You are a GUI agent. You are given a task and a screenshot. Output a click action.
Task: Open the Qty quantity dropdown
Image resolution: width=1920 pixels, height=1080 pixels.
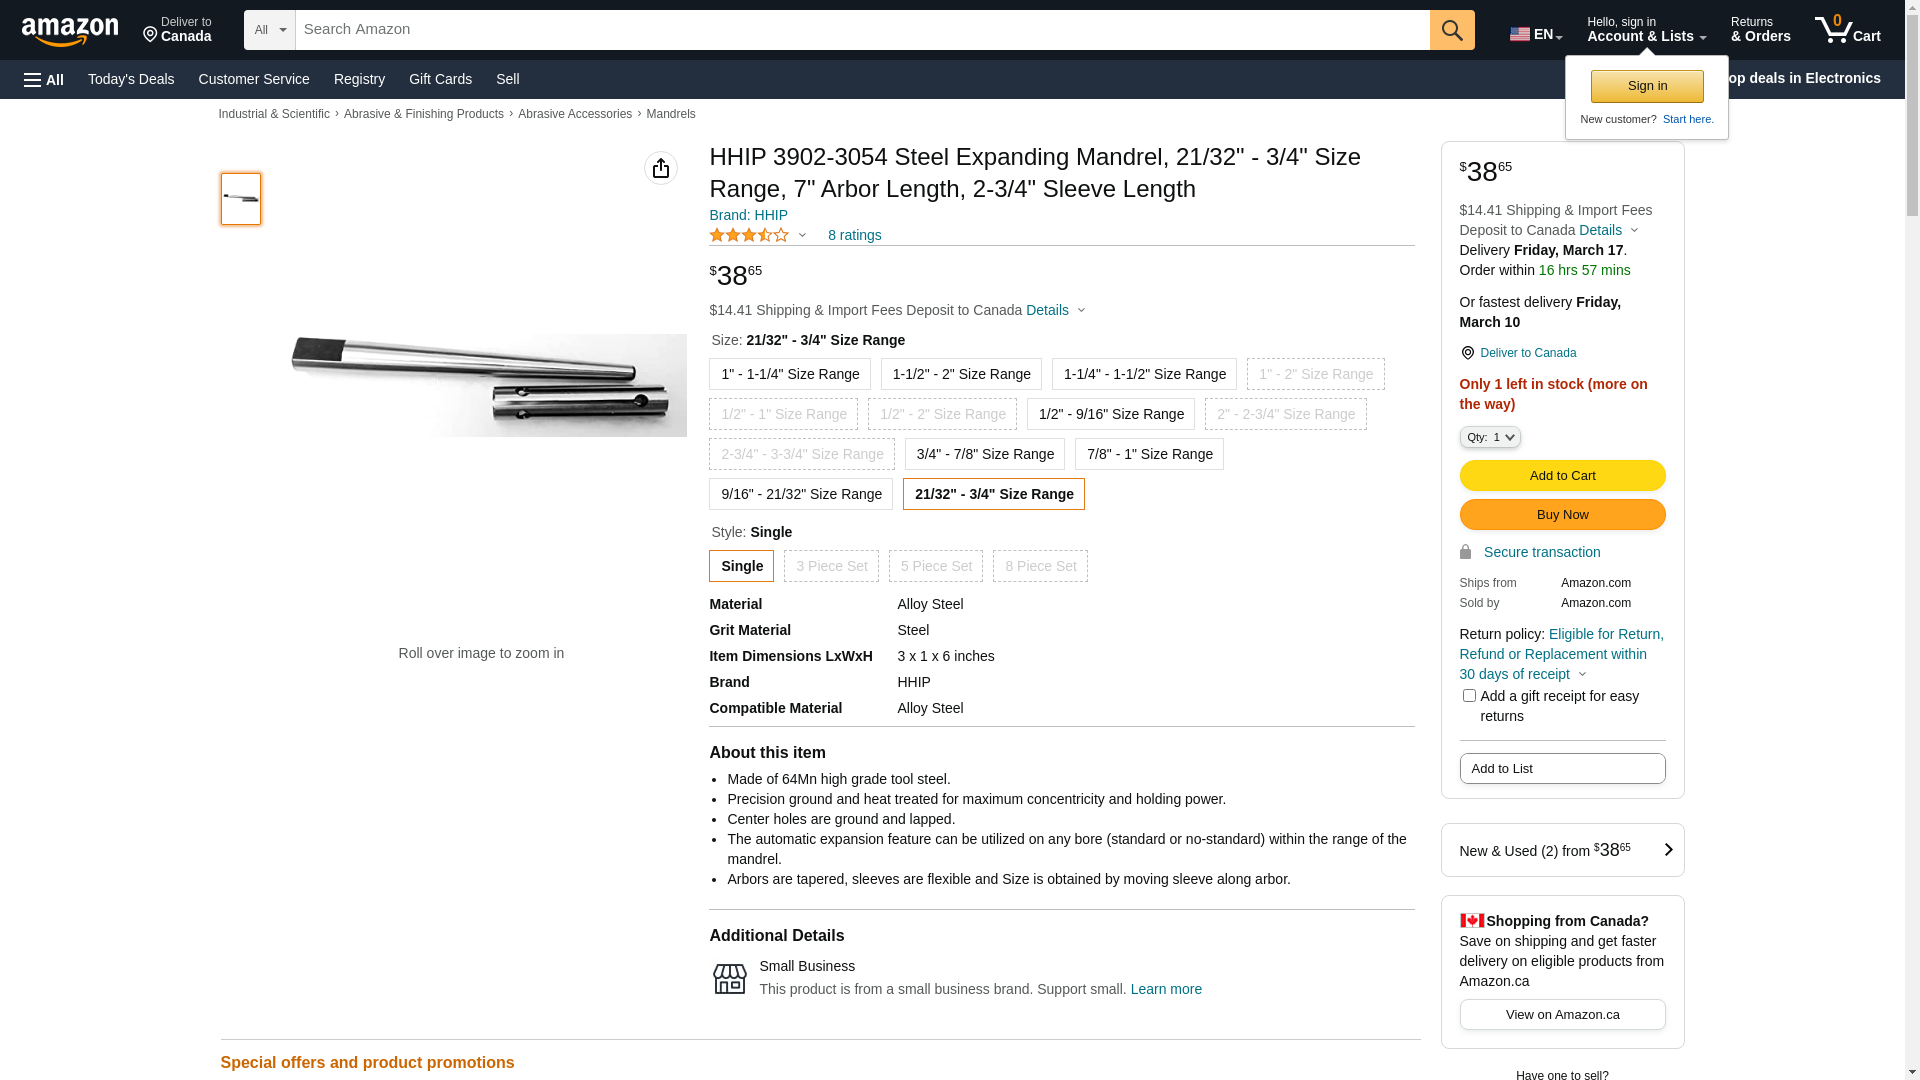click(1489, 438)
